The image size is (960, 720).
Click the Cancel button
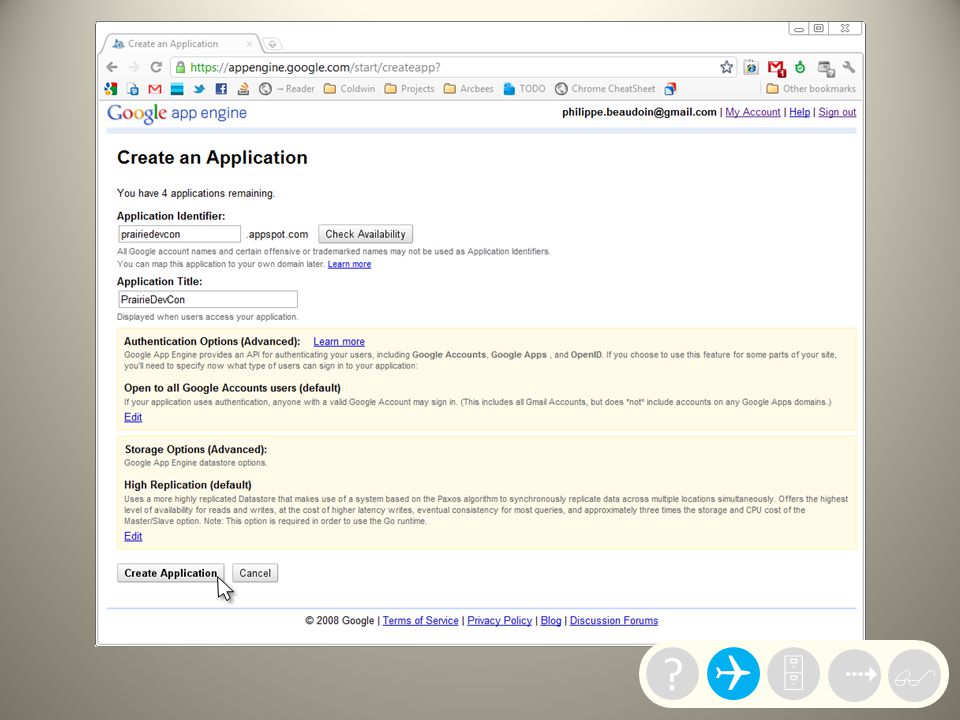tap(255, 573)
